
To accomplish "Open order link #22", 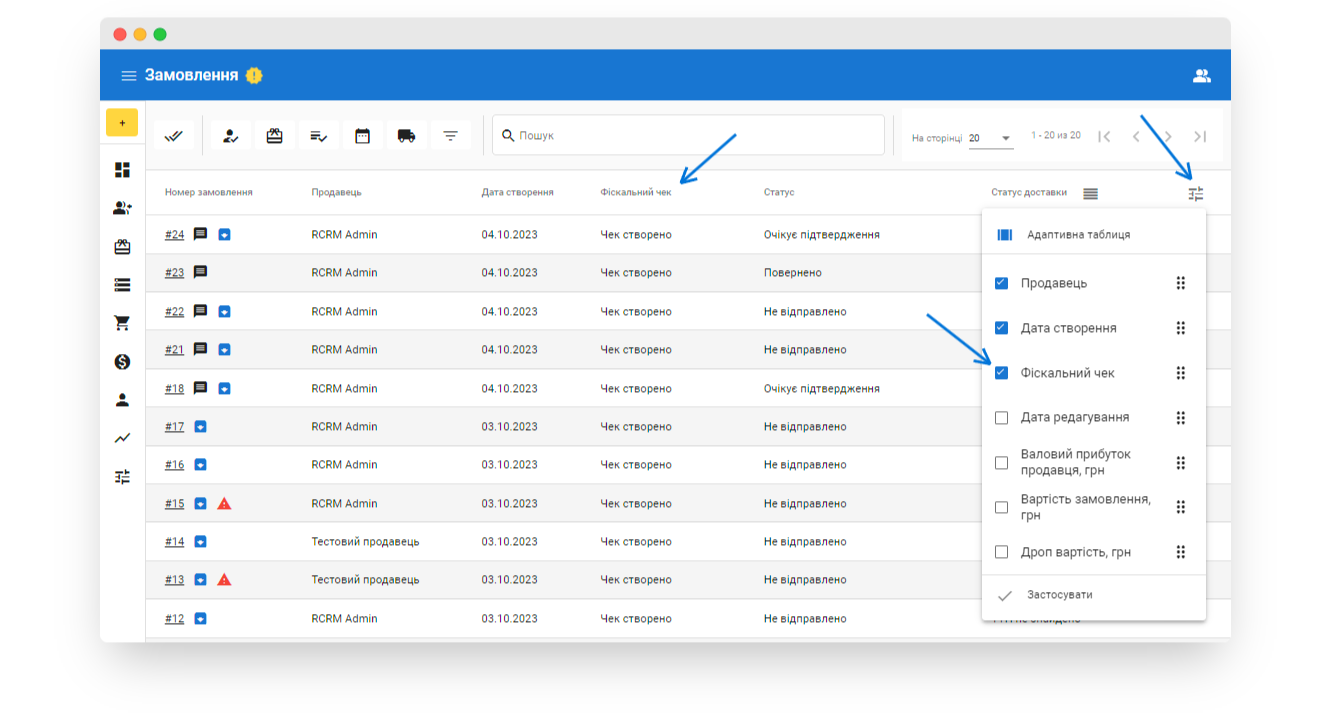I will click(174, 312).
